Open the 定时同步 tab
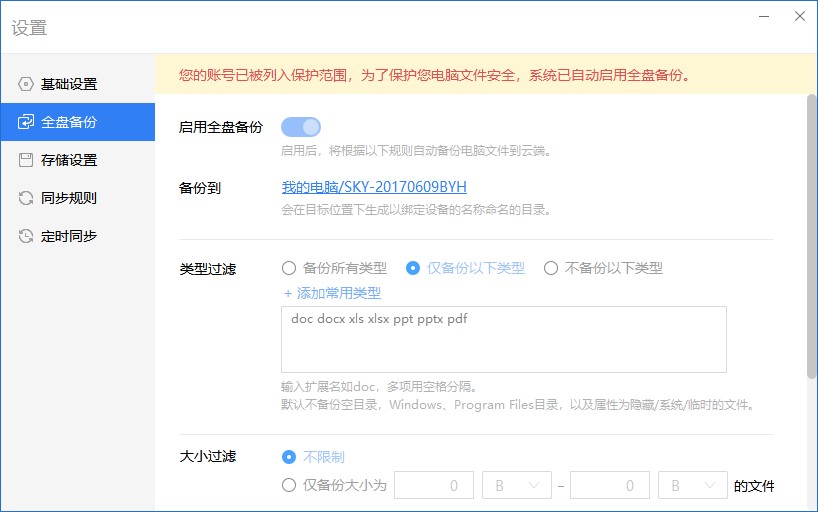 pos(78,236)
